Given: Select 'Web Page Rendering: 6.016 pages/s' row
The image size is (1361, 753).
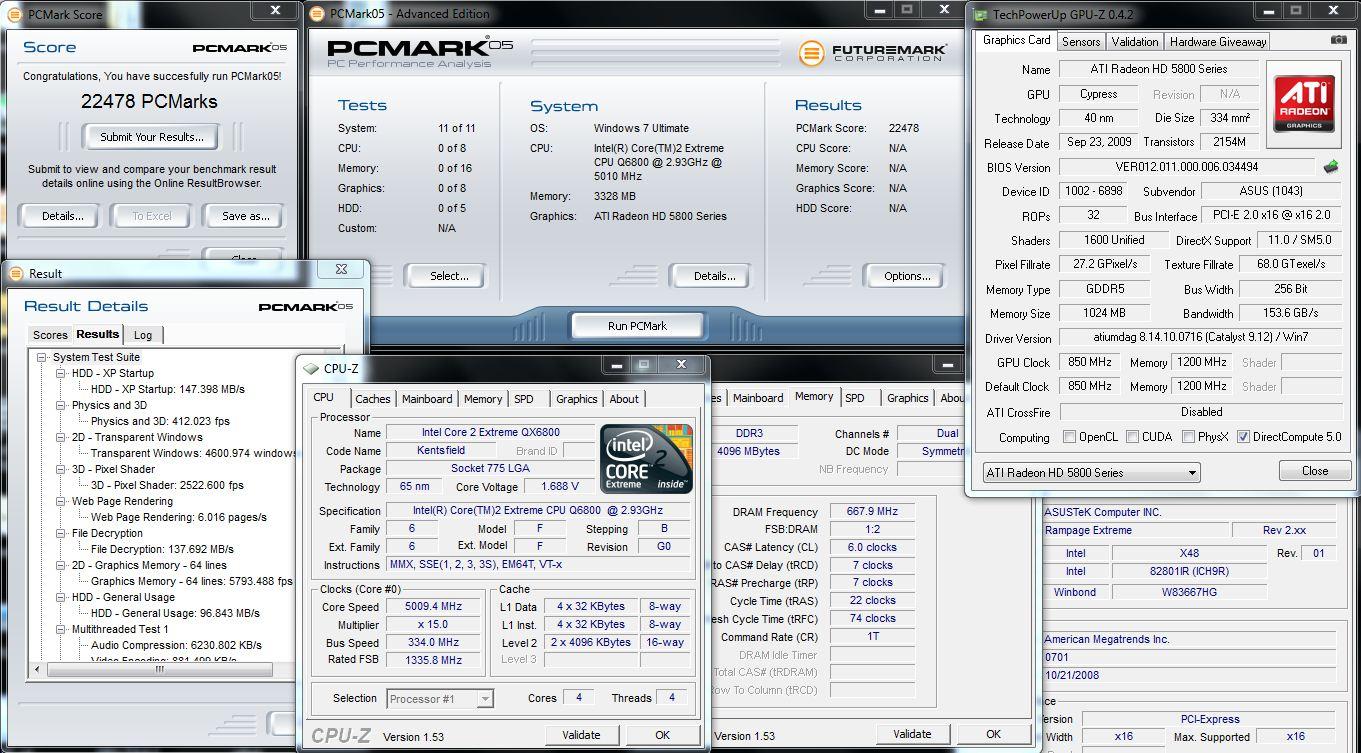Looking at the screenshot, I should tap(179, 517).
